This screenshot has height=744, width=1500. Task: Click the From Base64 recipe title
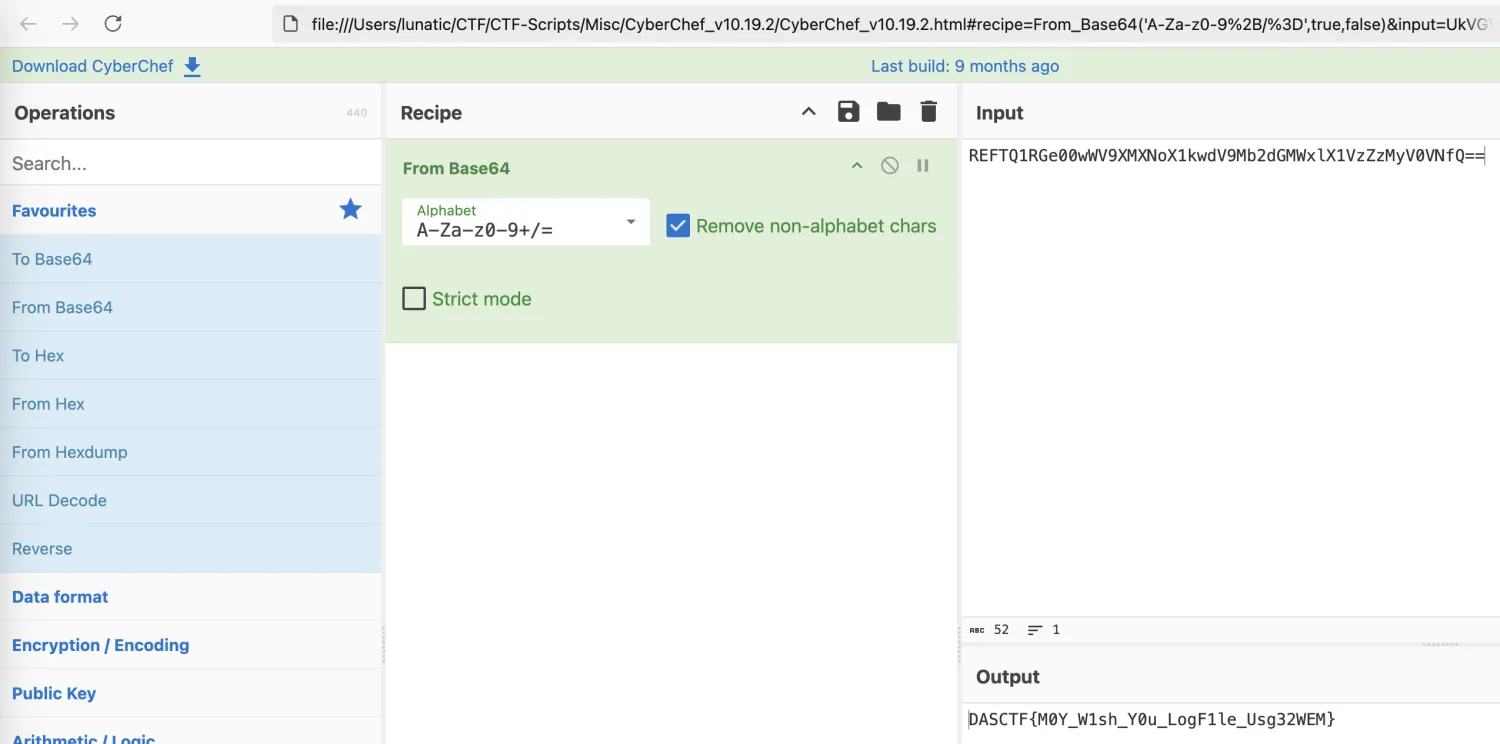point(456,168)
